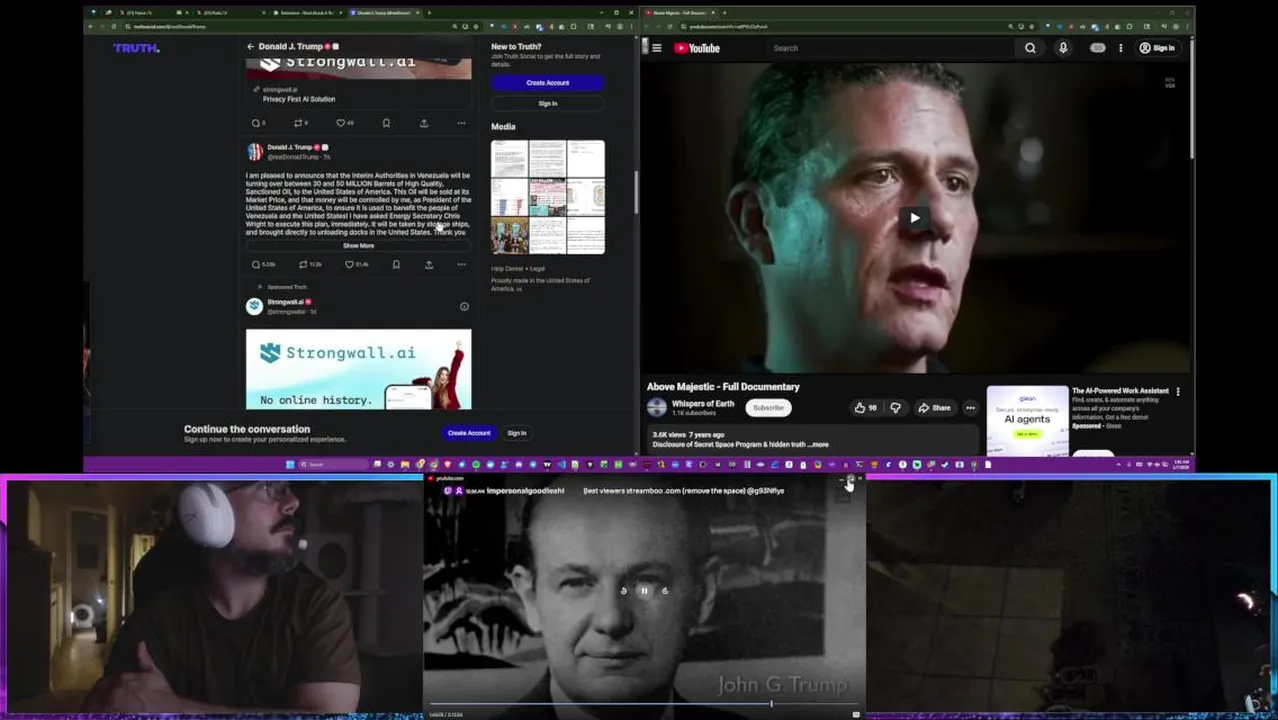Viewport: 1278px width, 720px height.
Task: Click the YouTube logo
Action: (x=697, y=48)
